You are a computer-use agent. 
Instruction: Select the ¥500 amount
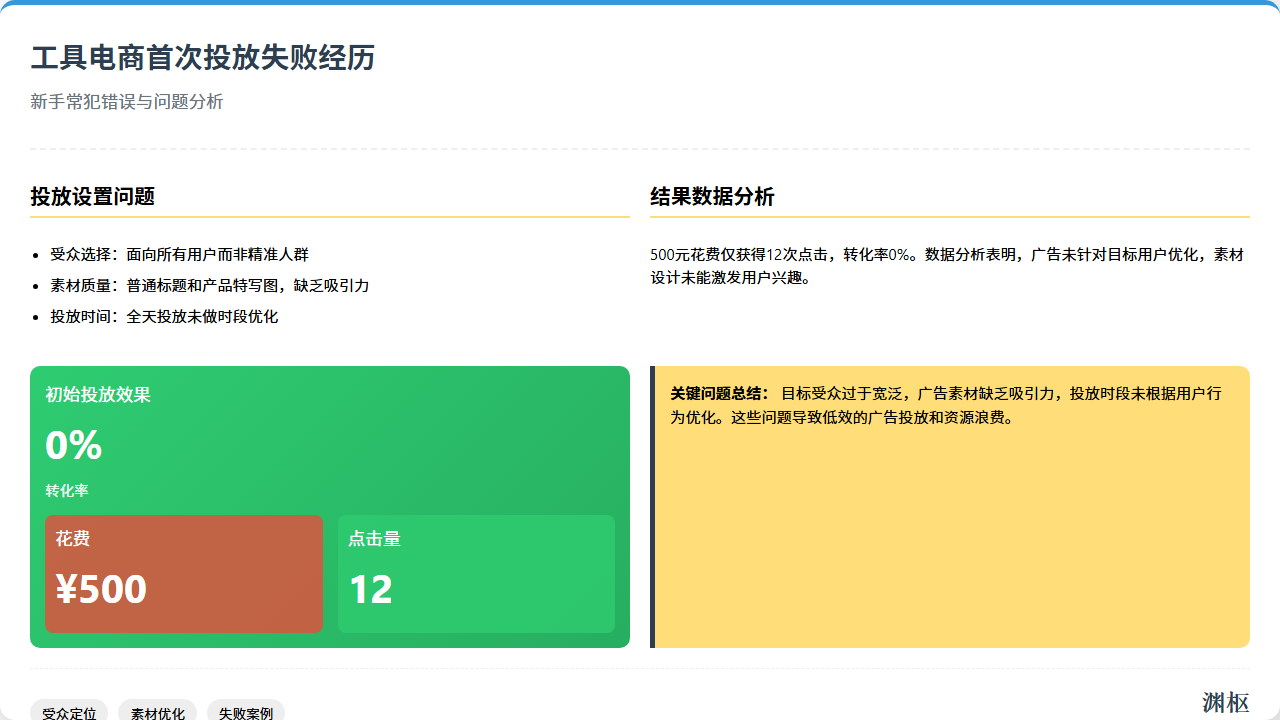point(102,590)
